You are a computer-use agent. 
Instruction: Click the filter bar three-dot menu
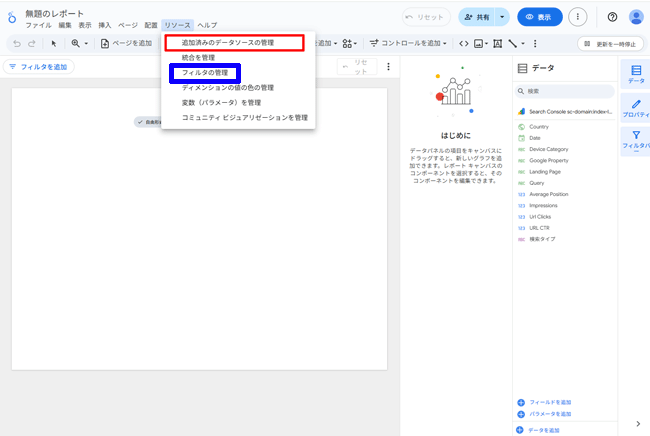tap(388, 67)
